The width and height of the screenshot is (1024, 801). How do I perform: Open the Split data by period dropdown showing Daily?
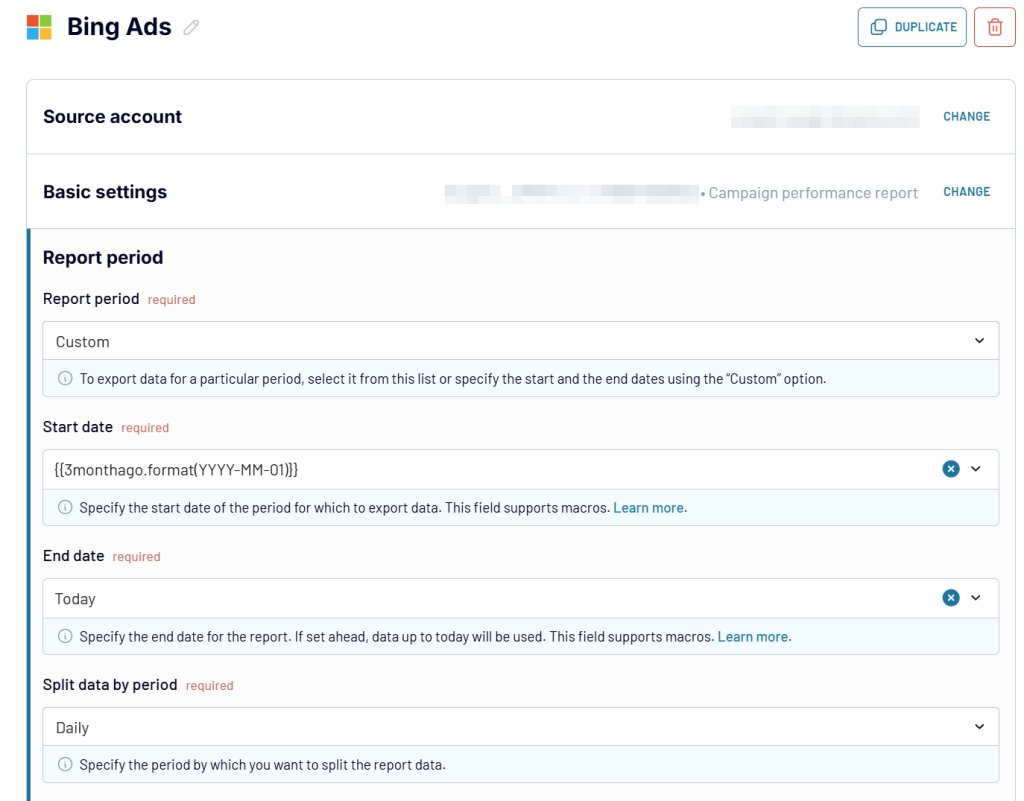520,727
